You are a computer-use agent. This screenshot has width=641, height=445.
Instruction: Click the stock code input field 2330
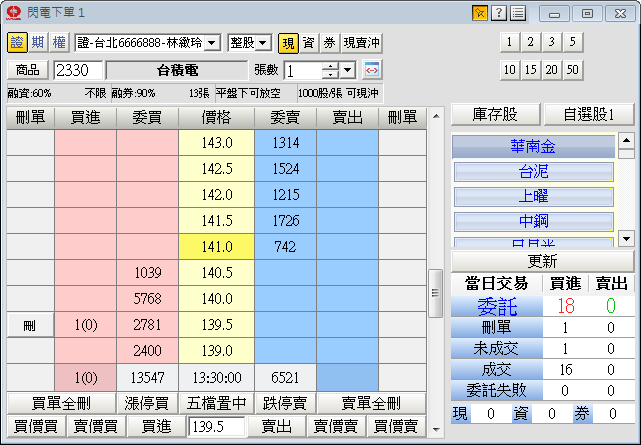78,70
